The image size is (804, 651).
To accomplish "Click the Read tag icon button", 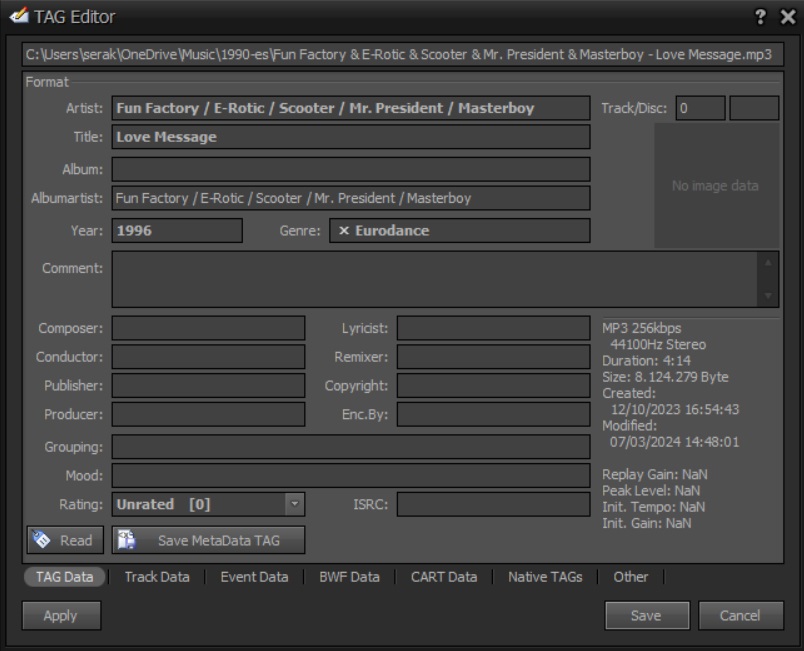I will click(63, 540).
